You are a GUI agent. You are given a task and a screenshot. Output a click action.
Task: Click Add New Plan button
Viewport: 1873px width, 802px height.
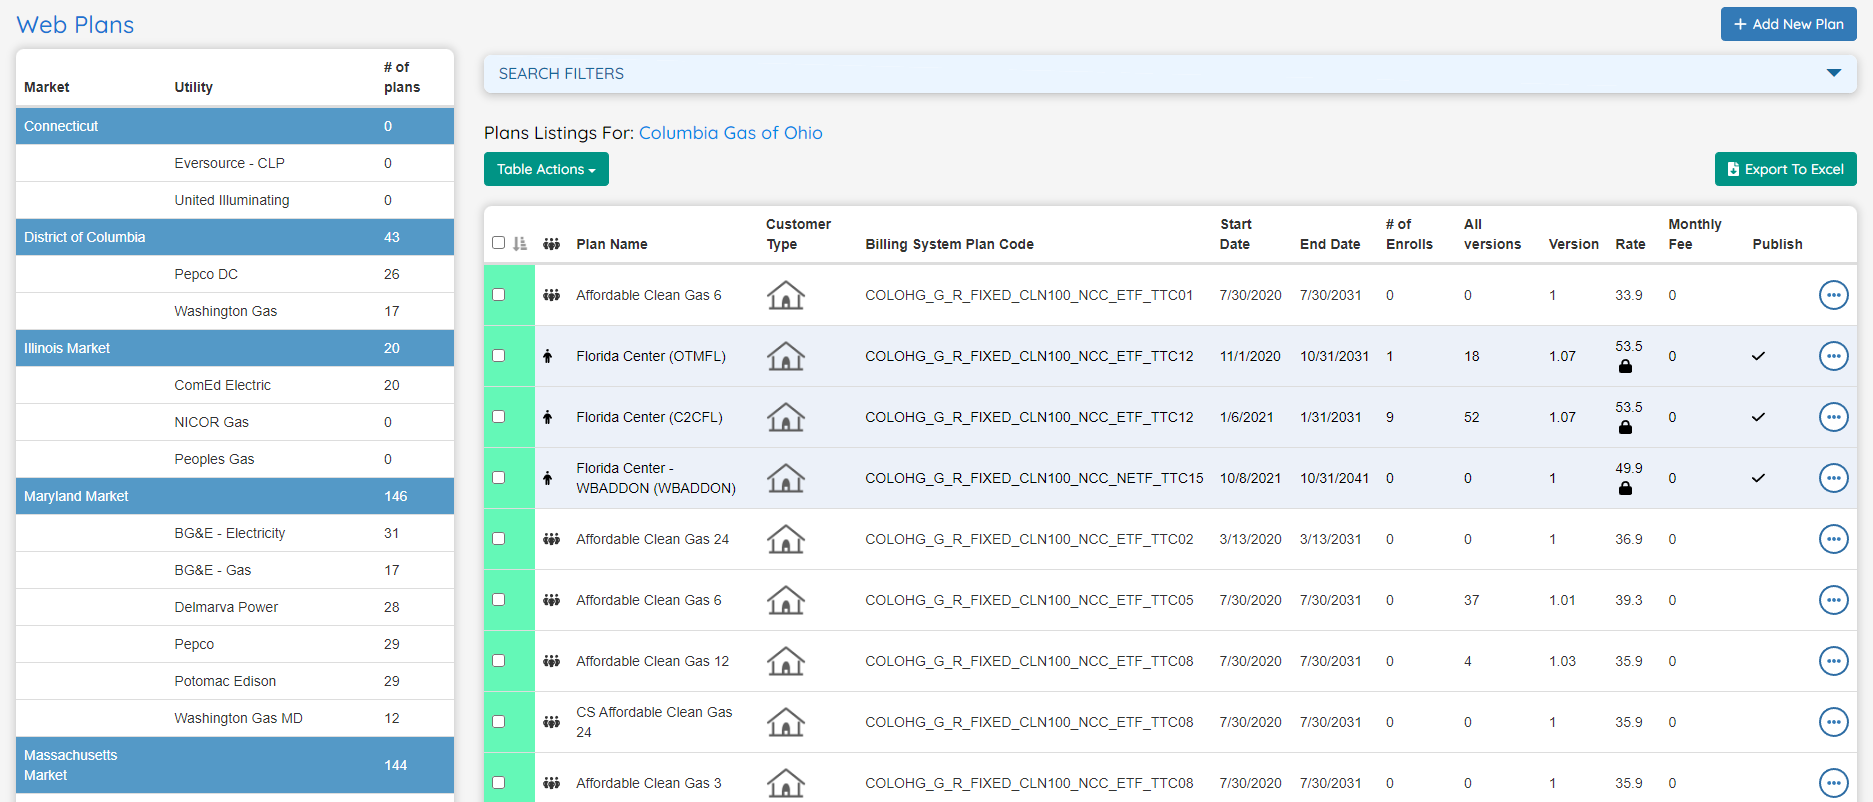pos(1788,24)
